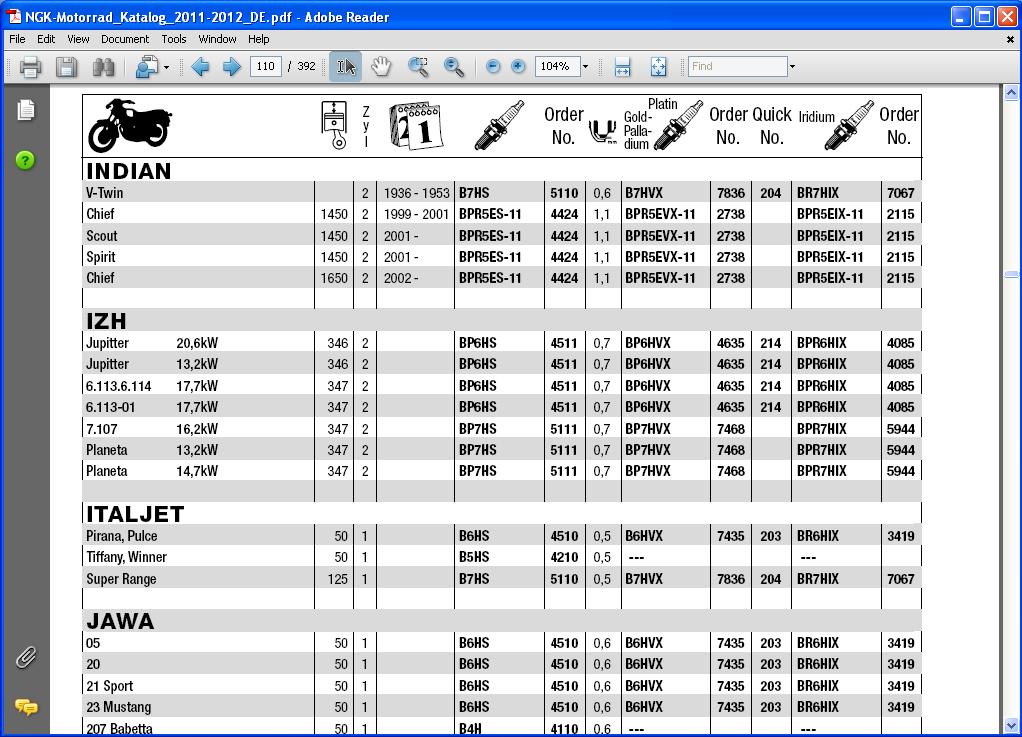Click order number 4210
Image resolution: width=1022 pixels, height=737 pixels.
(564, 557)
